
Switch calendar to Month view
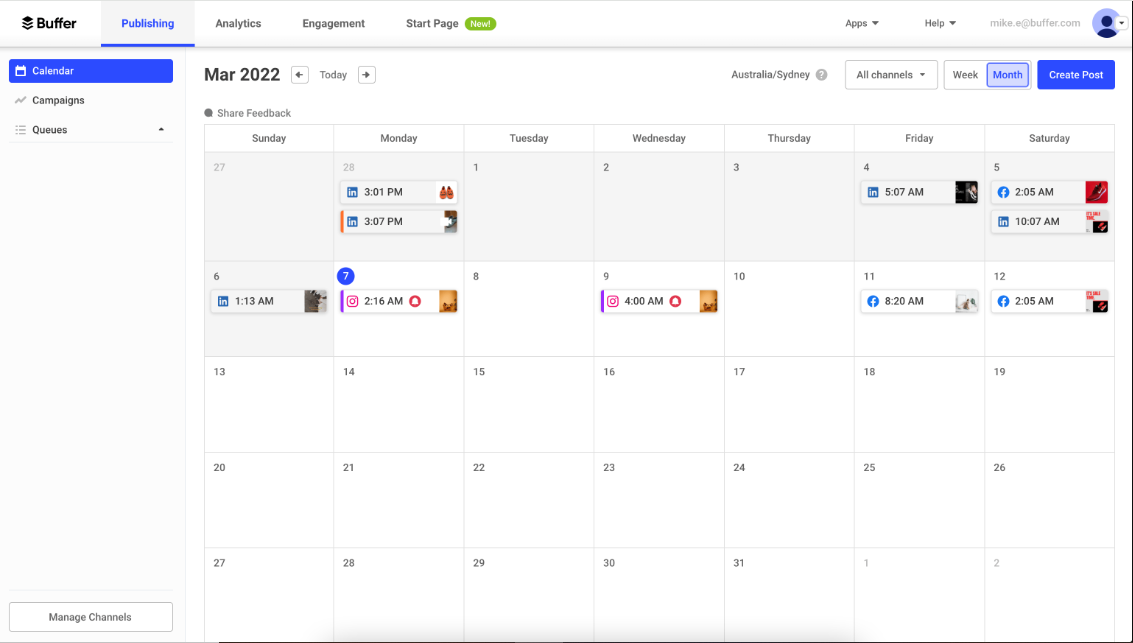coord(1007,74)
